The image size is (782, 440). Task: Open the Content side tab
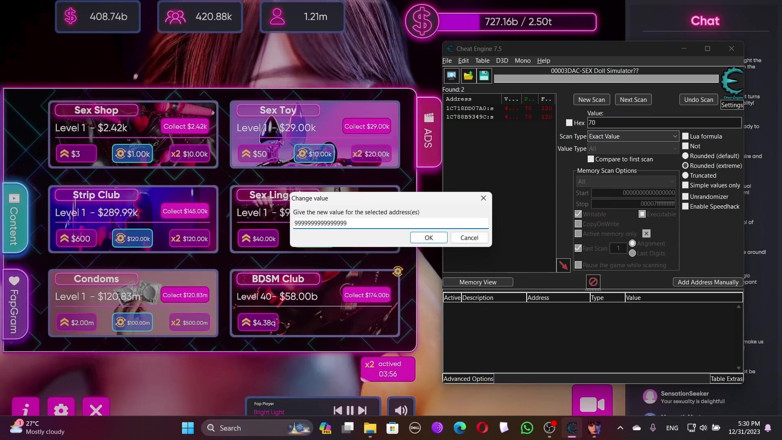[14, 219]
